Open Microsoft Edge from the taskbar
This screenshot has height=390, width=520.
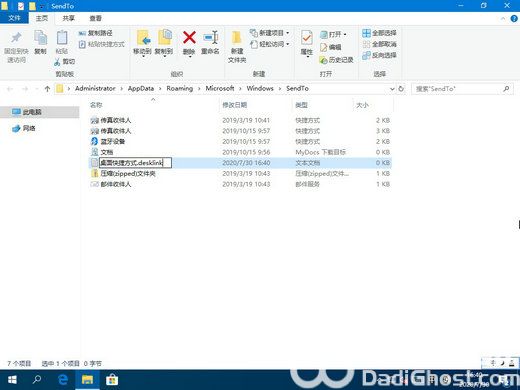click(x=63, y=380)
